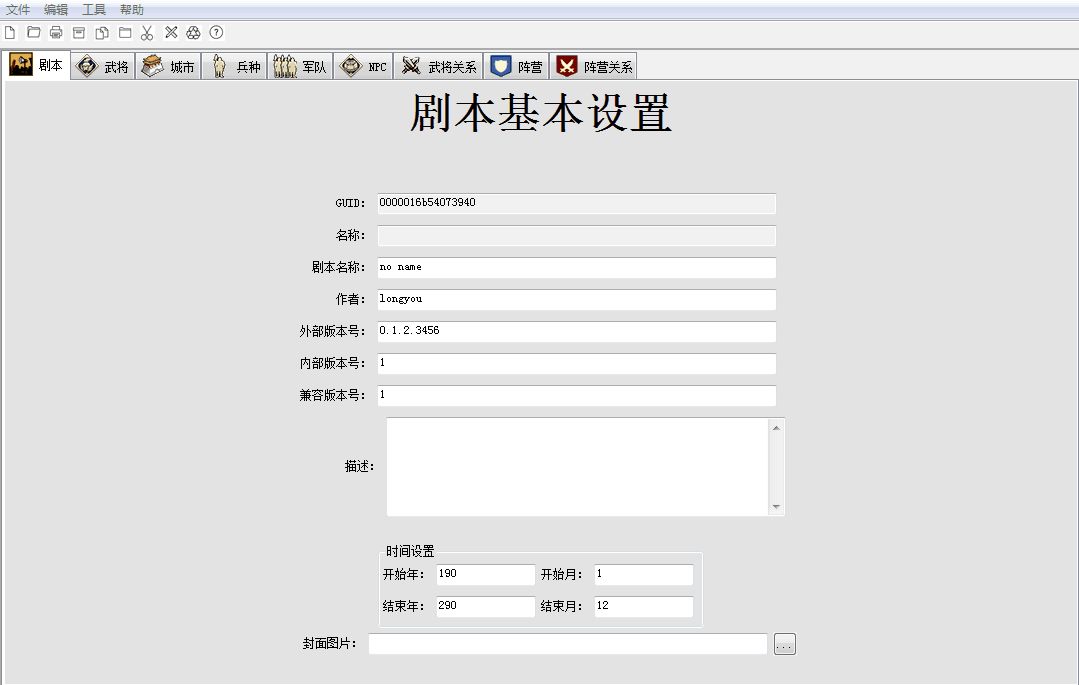Focus the 结束月 field showing 12
Screen dimensions: 1079x685
(644, 606)
